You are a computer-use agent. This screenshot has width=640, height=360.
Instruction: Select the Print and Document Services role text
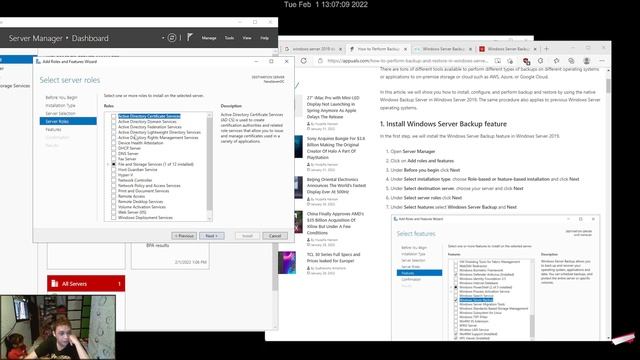click(143, 191)
